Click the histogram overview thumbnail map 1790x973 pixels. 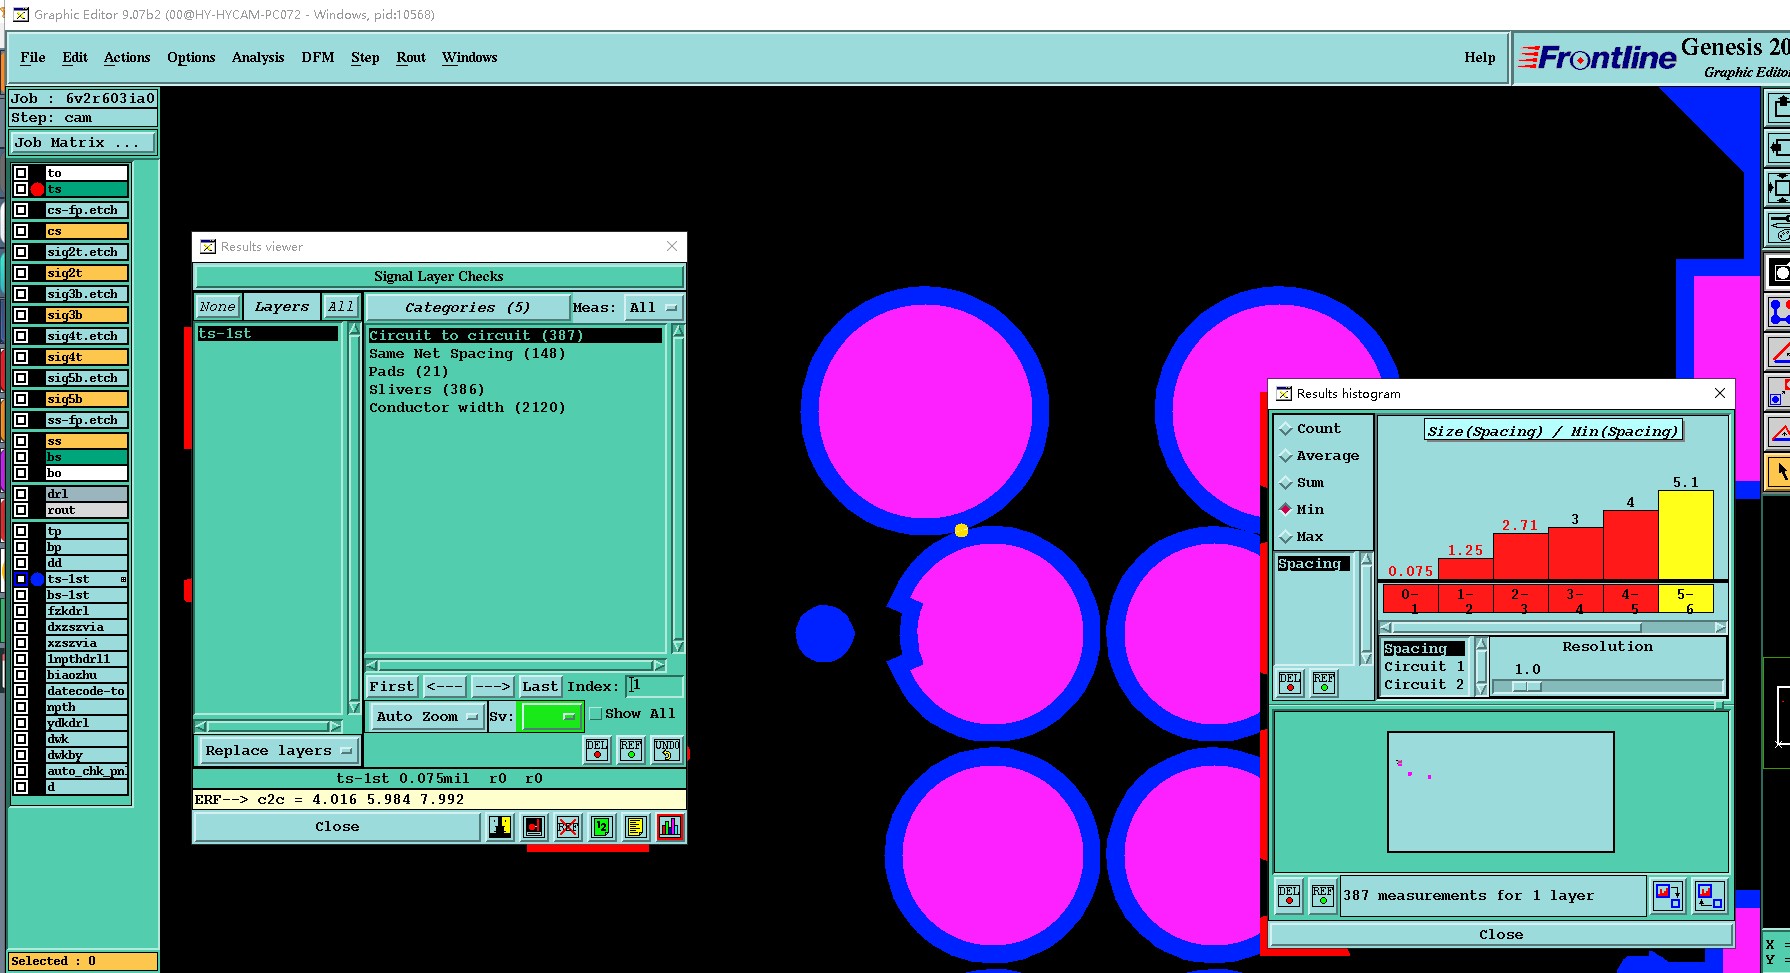coord(1501,792)
